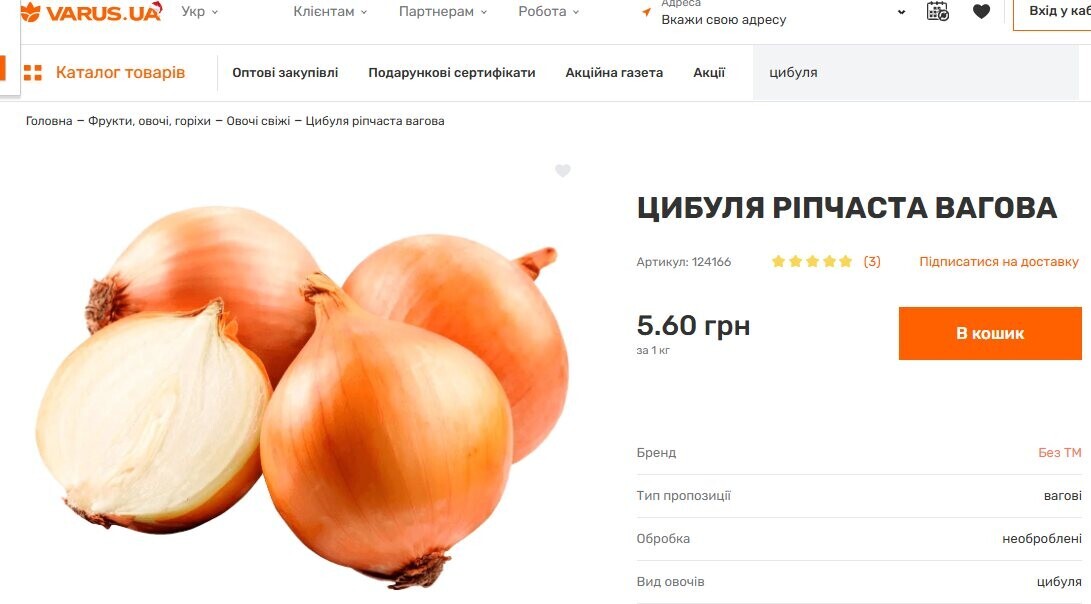Click the catalog grid icon
The height and width of the screenshot is (604, 1091).
click(33, 72)
